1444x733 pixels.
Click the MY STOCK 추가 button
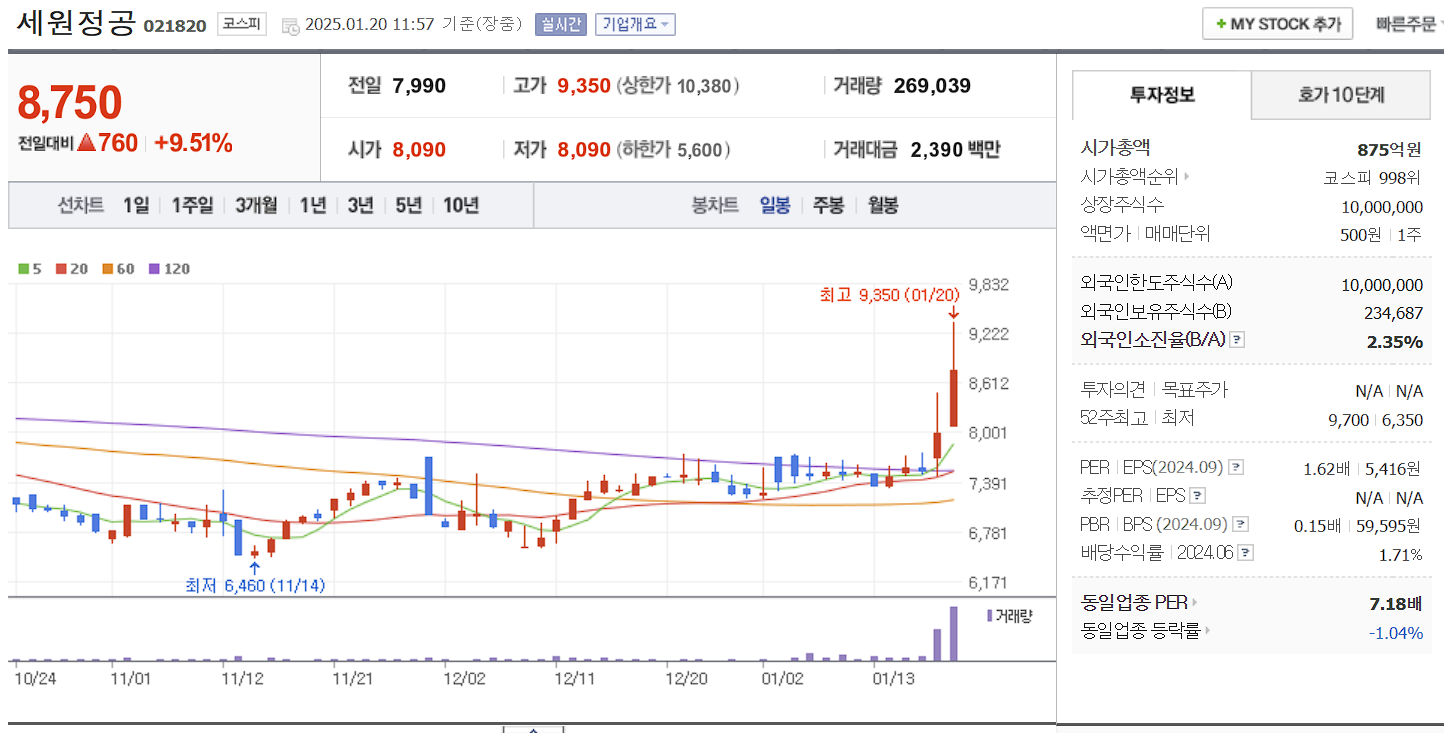point(1277,23)
